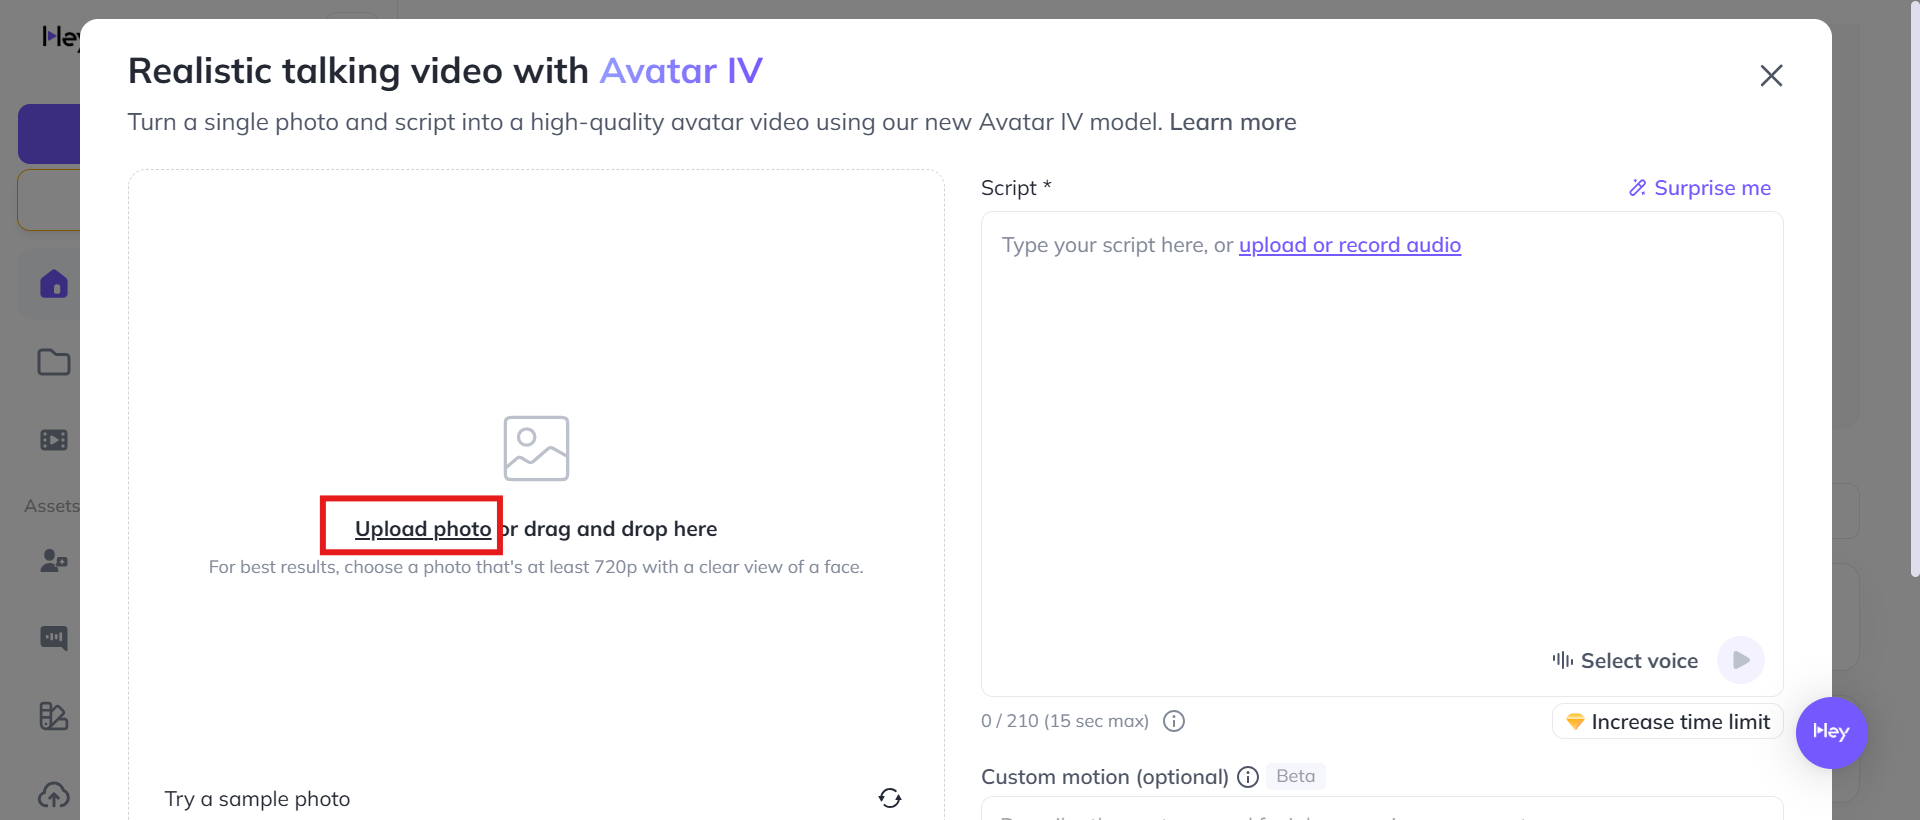Open Avatars in the sidebar
Viewport: 1920px width, 820px height.
point(54,561)
